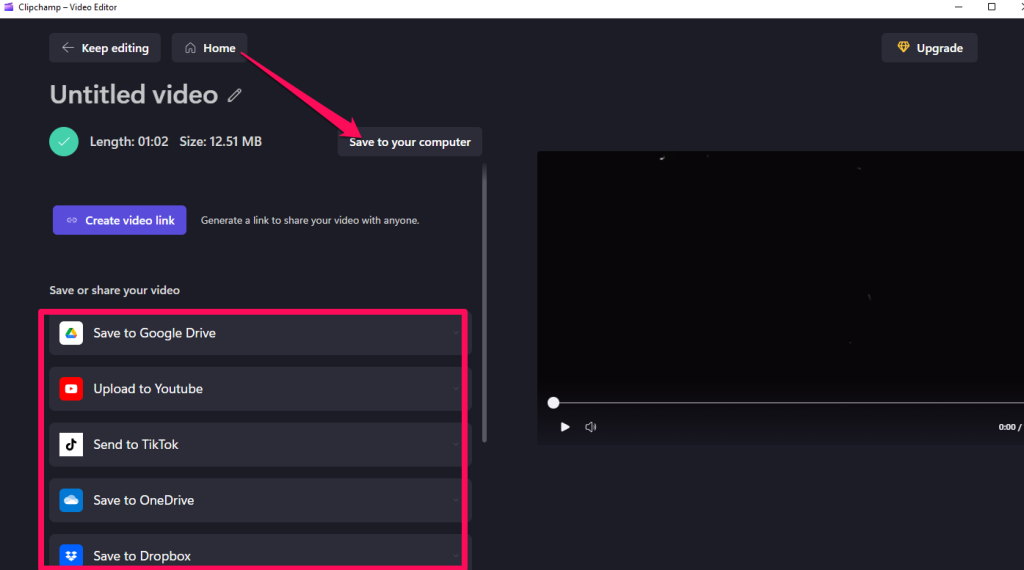Viewport: 1024px width, 570px height.
Task: Click Save to your computer
Action: [x=409, y=142]
